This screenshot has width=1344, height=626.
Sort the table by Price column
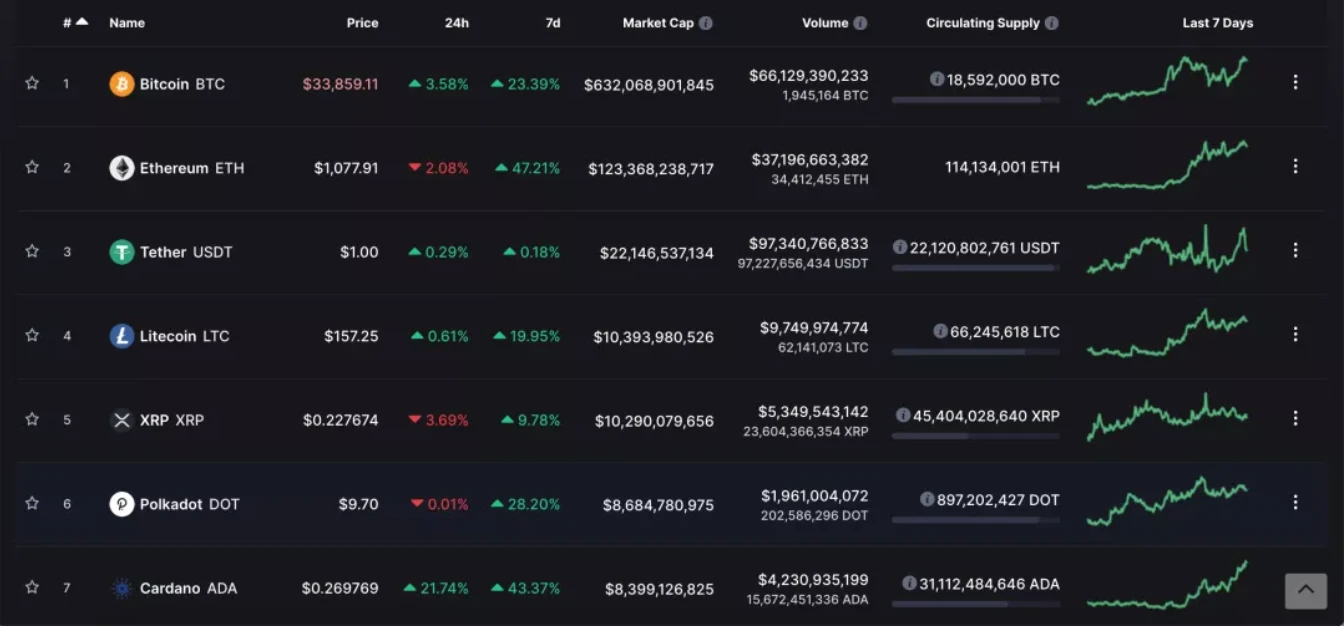pyautogui.click(x=362, y=23)
